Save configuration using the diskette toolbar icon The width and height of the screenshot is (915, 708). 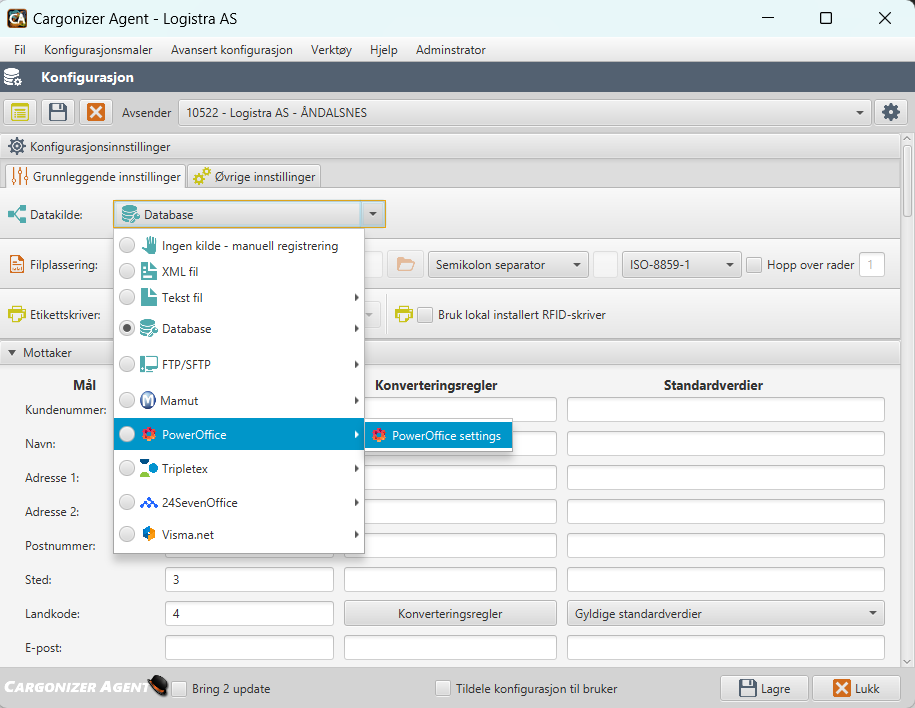click(57, 111)
